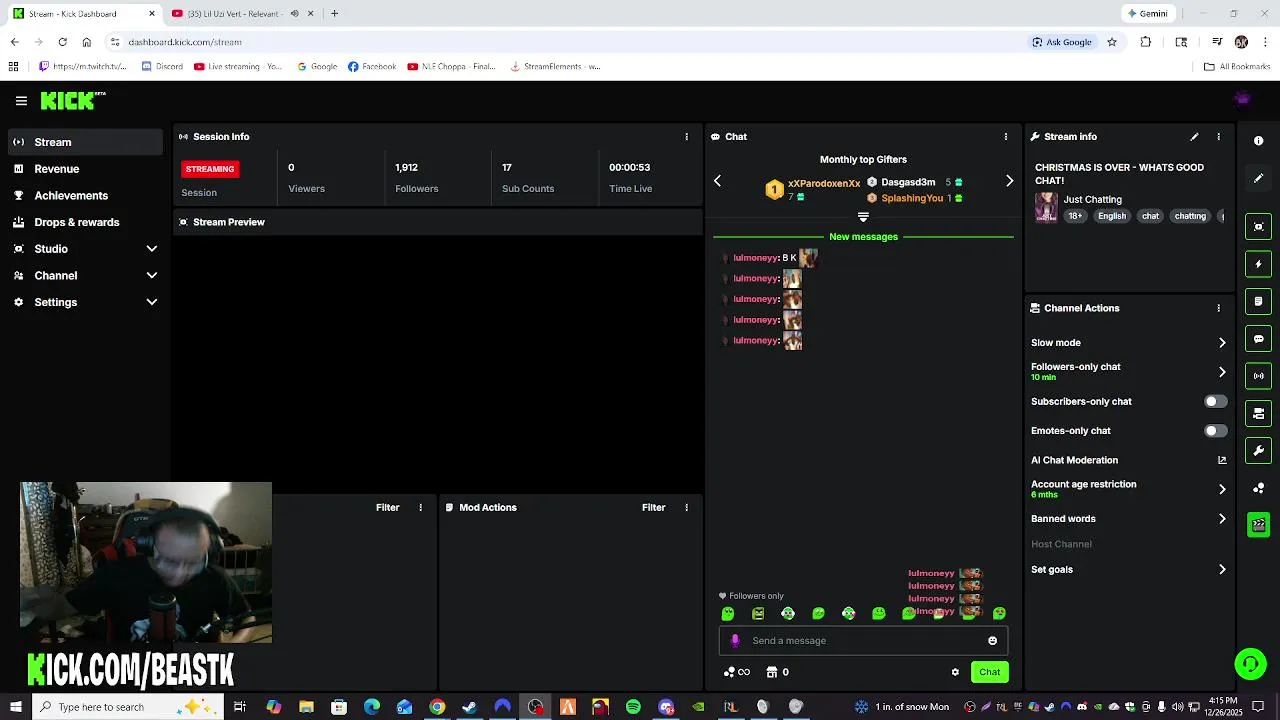Click the Filter button in Mod Actions panel
The image size is (1280, 720).
[x=653, y=508]
